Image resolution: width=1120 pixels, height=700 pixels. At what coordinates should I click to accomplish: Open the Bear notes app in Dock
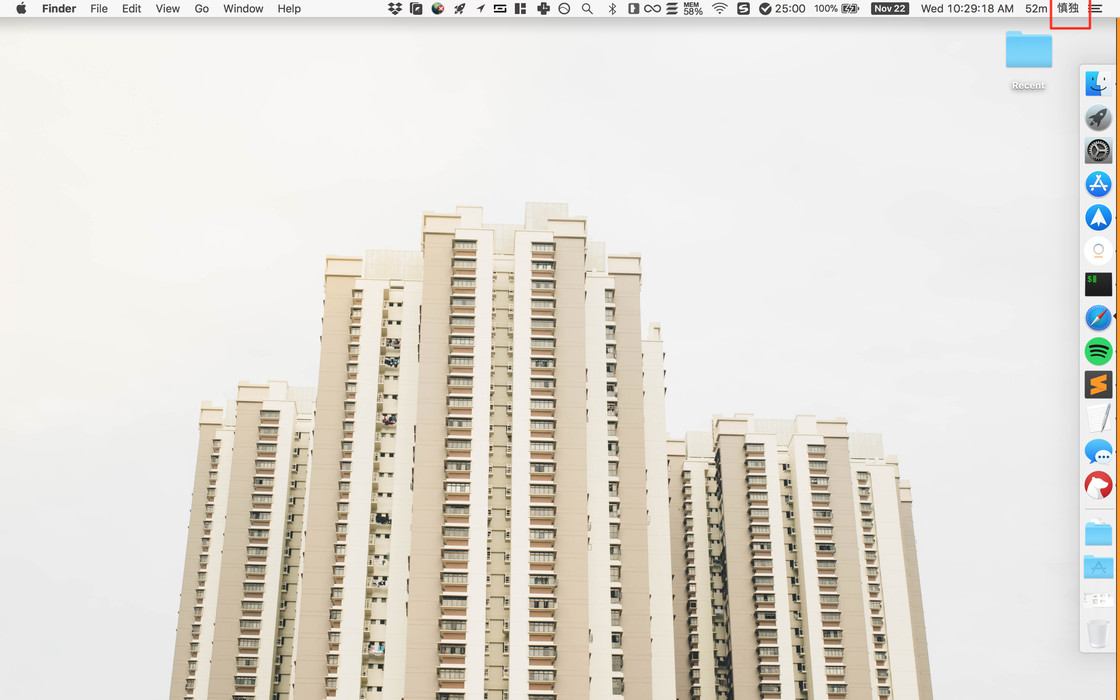pyautogui.click(x=1098, y=486)
